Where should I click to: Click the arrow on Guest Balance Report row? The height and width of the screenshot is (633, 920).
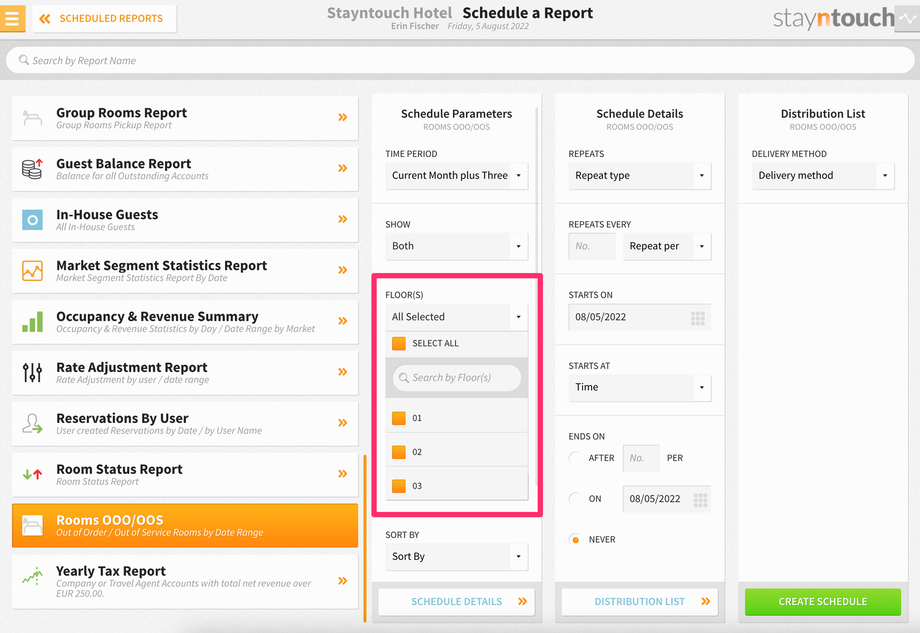(x=343, y=168)
